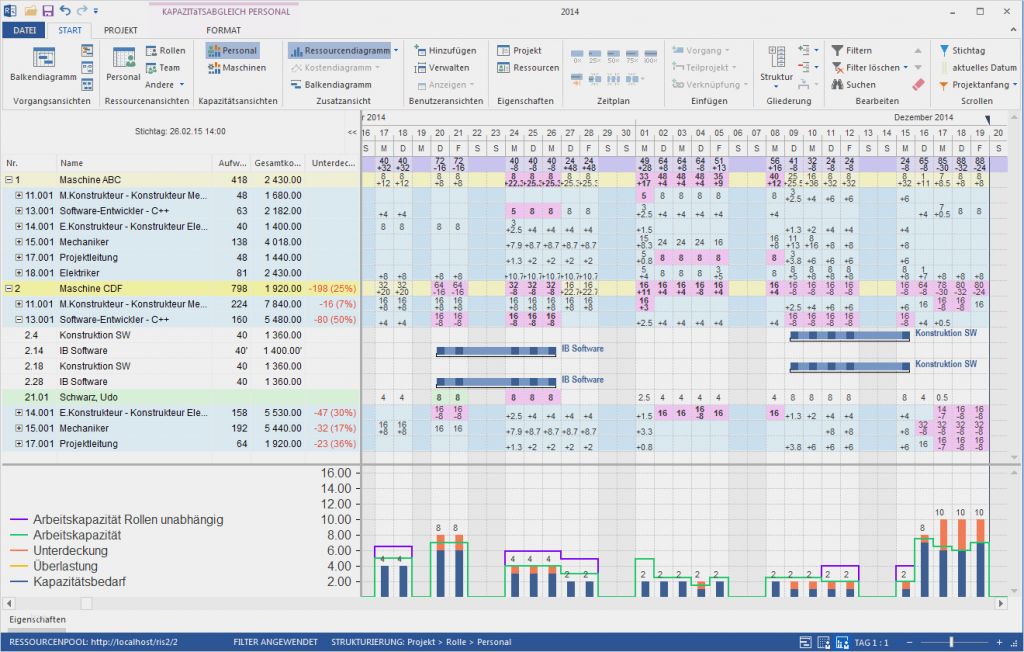
Task: Open the Projektanfang dropdown in Scrollen
Action: click(x=1014, y=84)
